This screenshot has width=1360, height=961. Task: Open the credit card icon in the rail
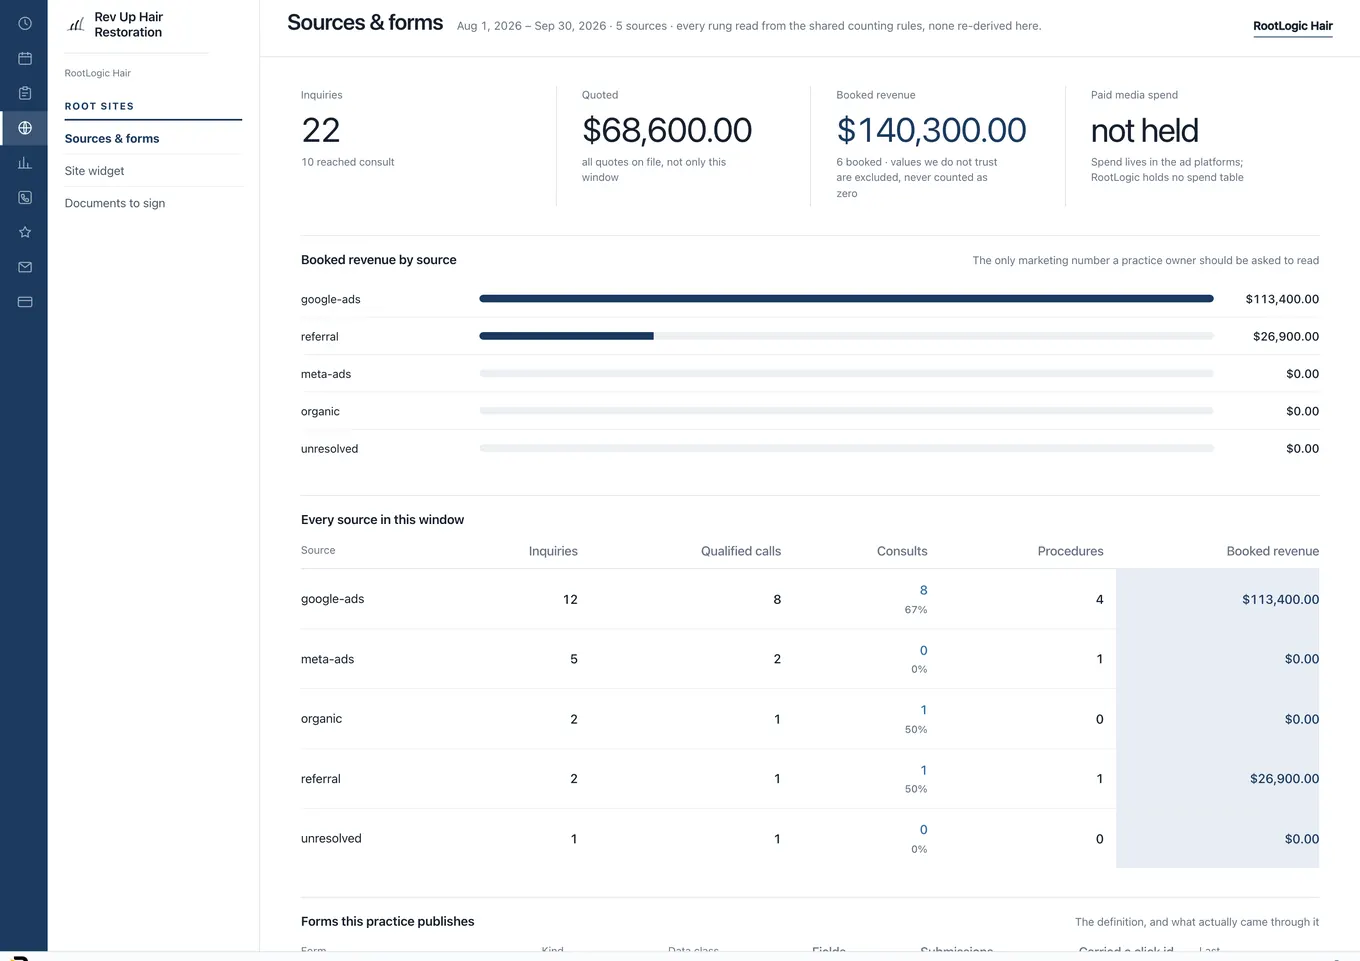click(x=25, y=302)
